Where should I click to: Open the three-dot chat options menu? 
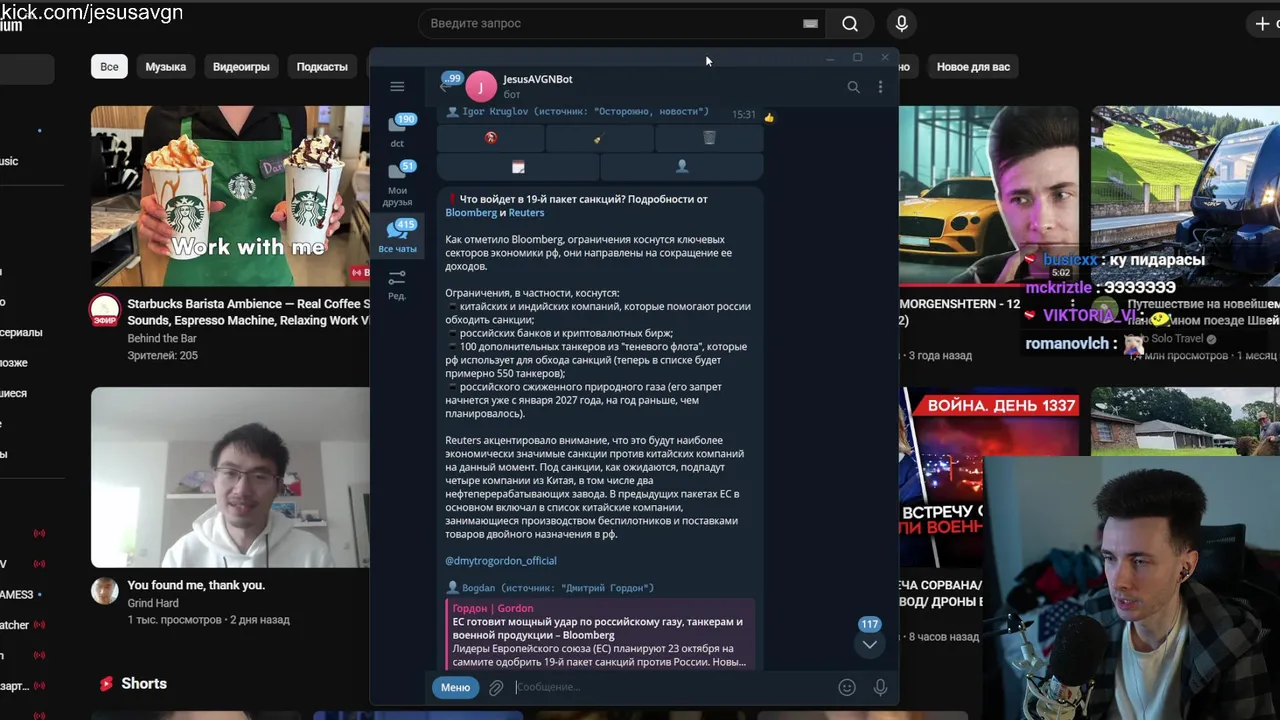tap(880, 87)
